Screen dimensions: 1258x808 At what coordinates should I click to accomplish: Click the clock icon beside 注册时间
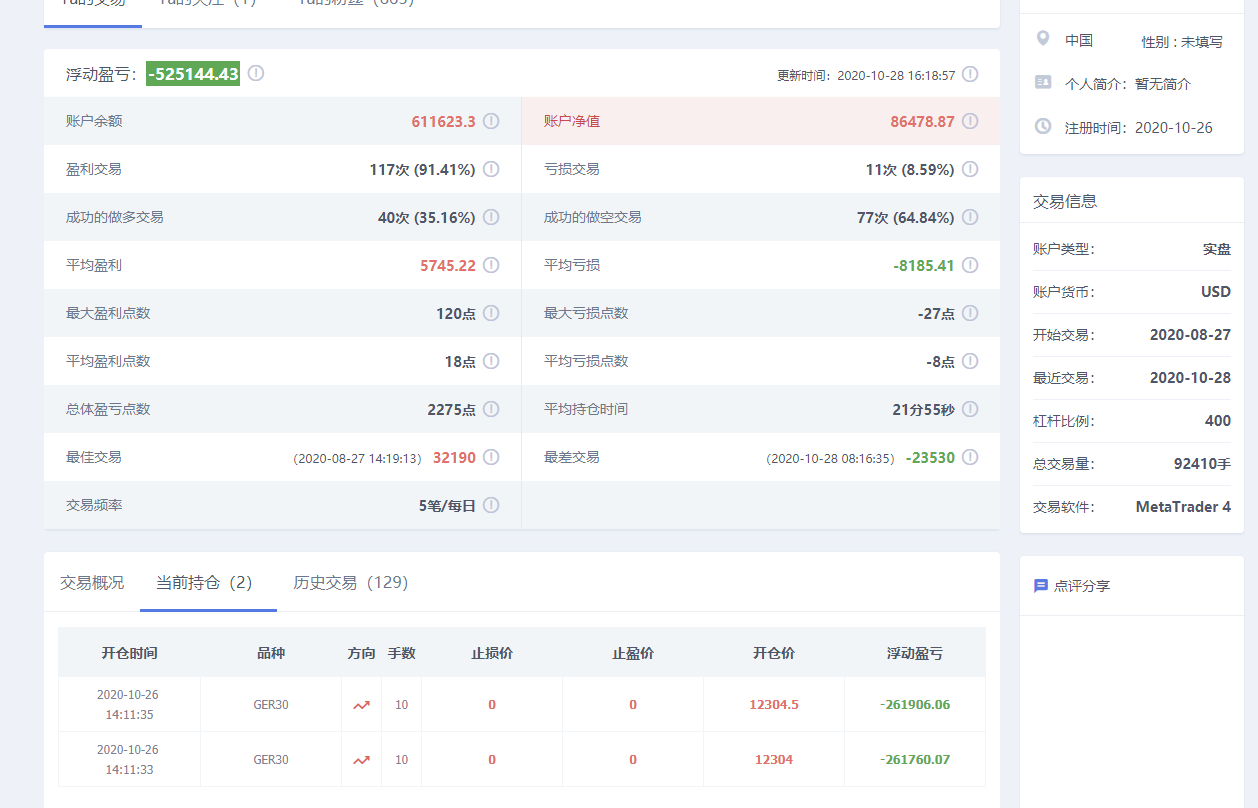click(x=1043, y=126)
